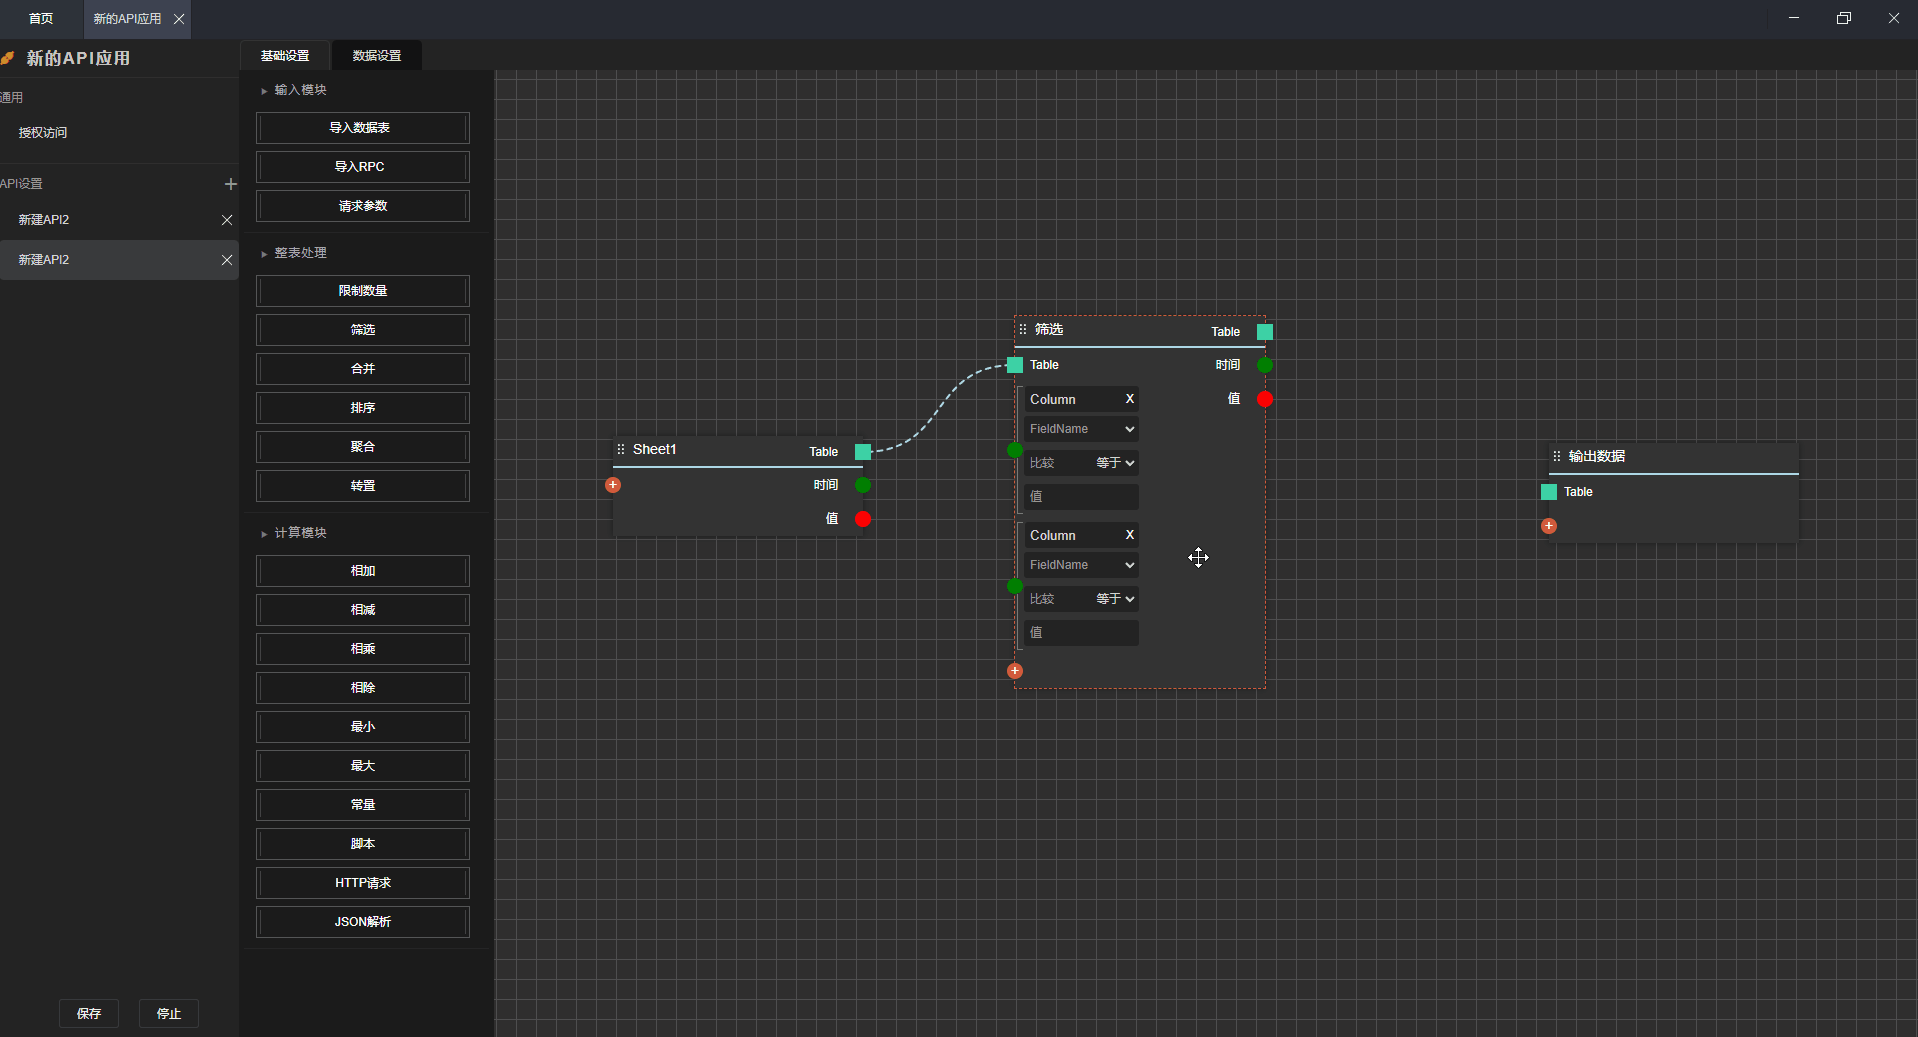Collapse the 输入模块 section
Image resolution: width=1918 pixels, height=1037 pixels.
[264, 91]
